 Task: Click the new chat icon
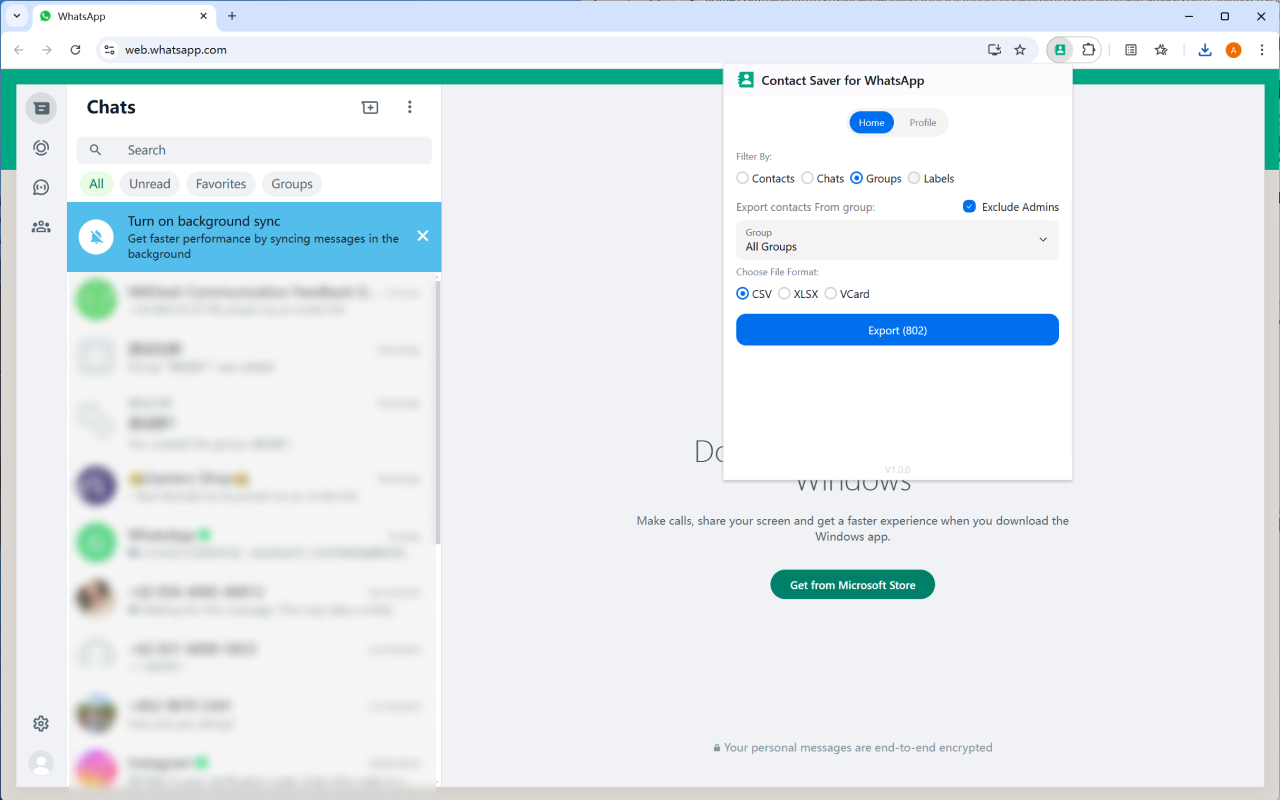coord(370,107)
